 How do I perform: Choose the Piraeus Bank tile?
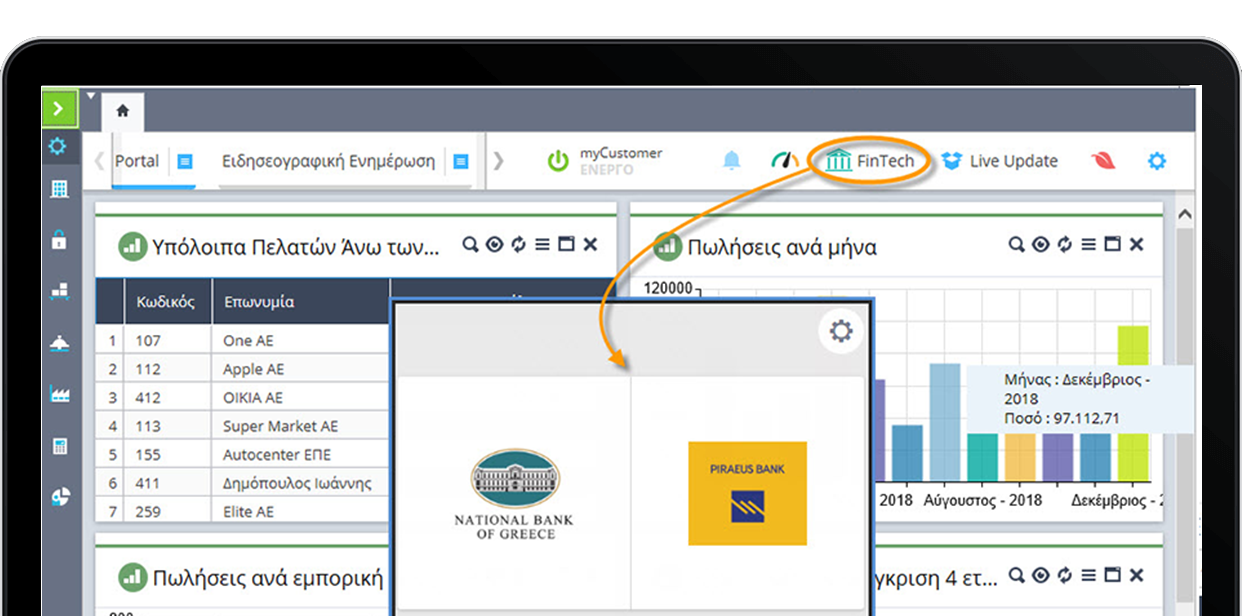(747, 493)
